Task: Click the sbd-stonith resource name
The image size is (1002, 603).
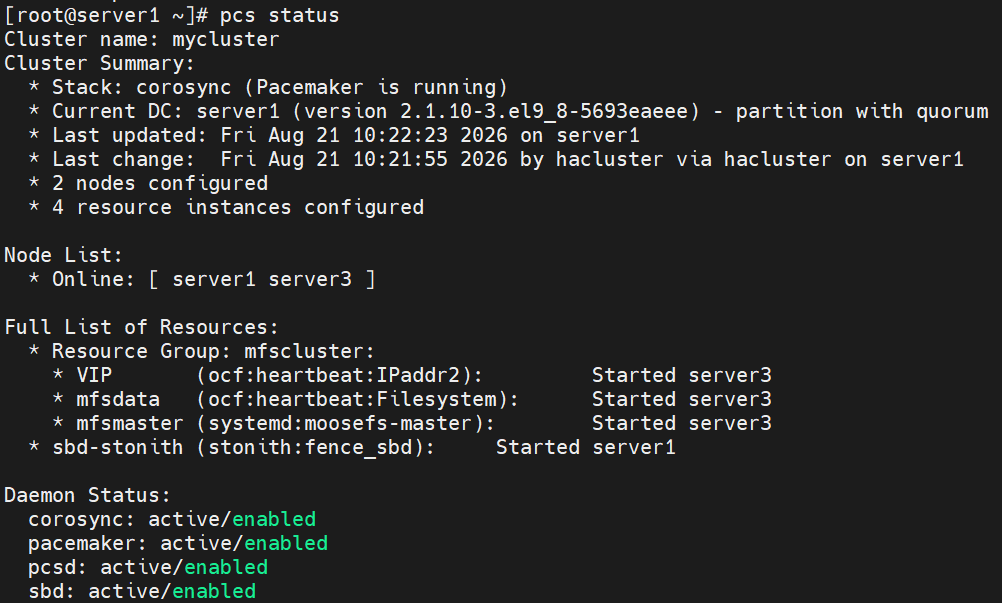Action: 118,447
